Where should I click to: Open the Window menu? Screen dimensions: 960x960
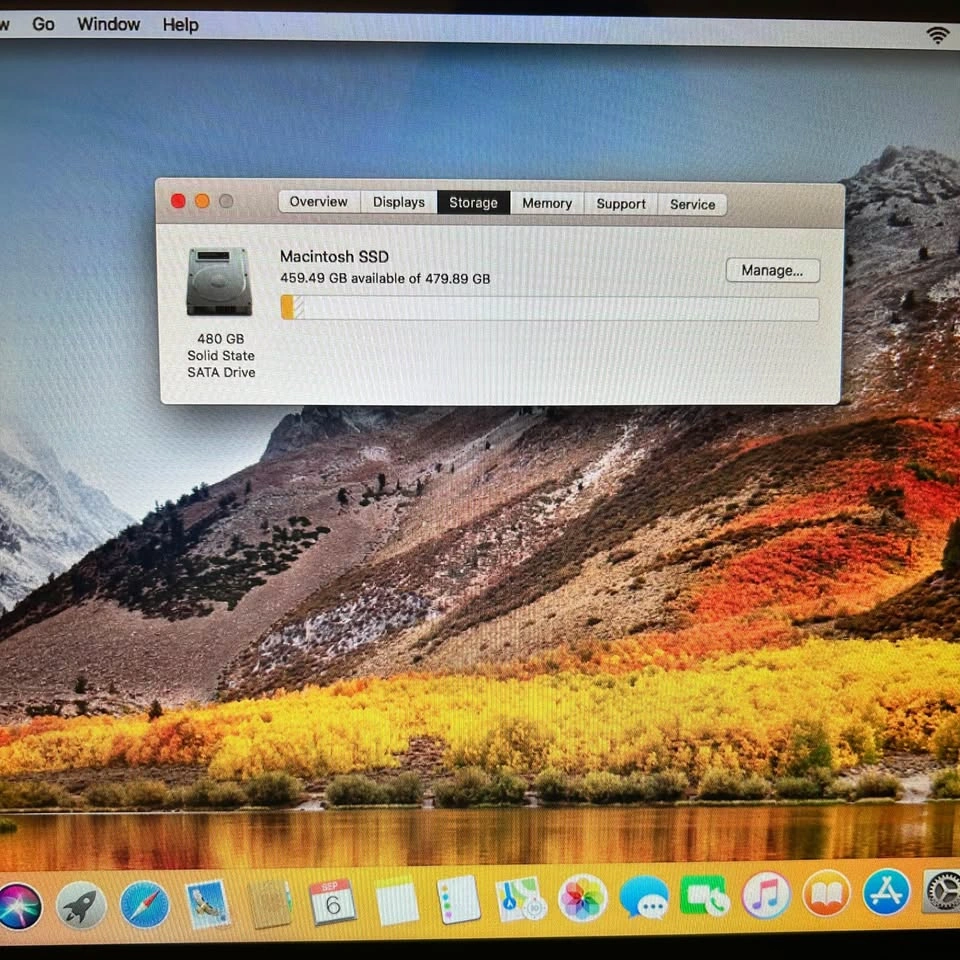click(x=108, y=24)
